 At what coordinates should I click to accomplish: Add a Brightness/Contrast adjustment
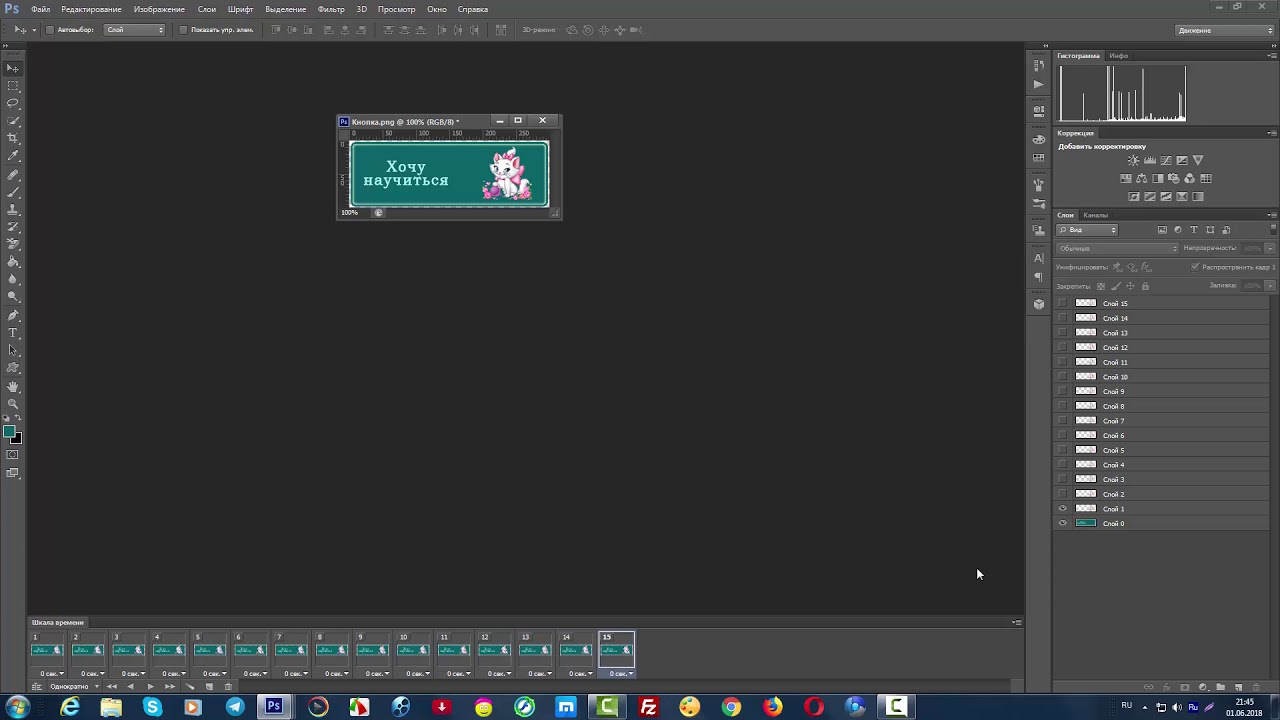pos(1133,160)
